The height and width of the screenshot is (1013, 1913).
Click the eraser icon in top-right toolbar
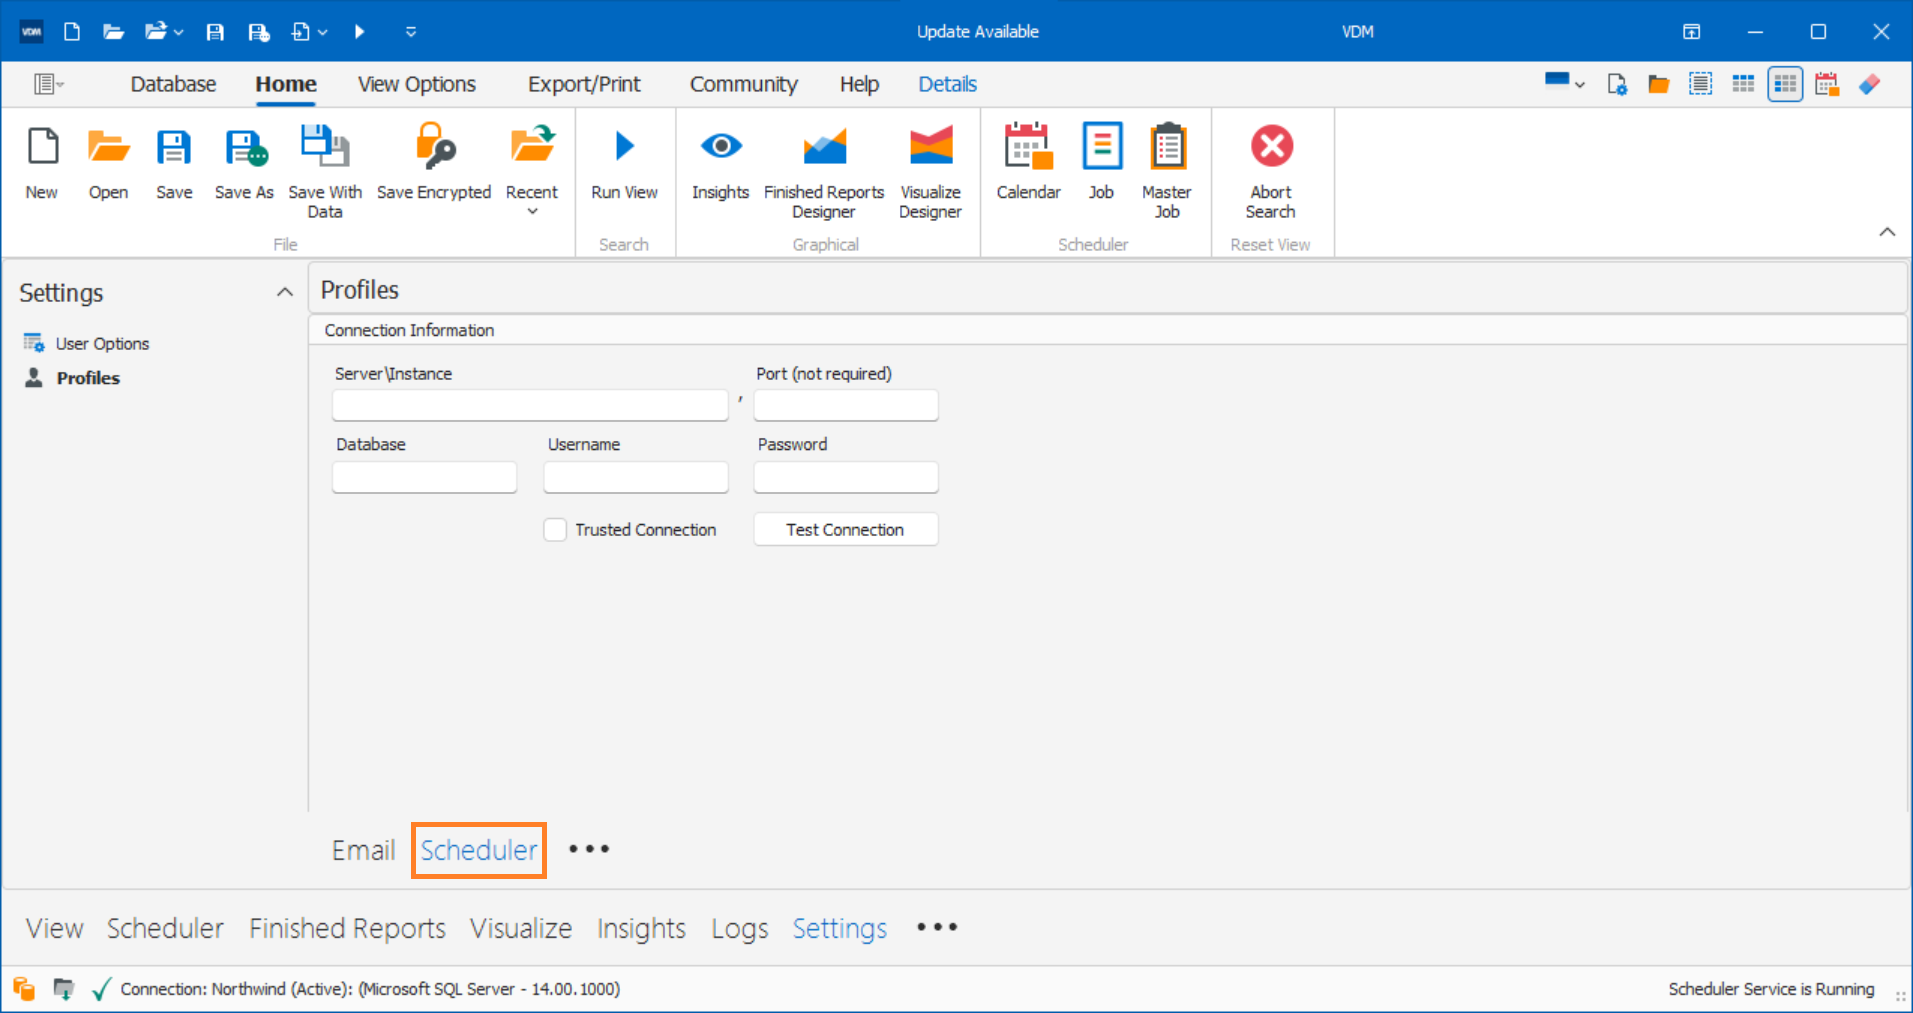pos(1869,84)
